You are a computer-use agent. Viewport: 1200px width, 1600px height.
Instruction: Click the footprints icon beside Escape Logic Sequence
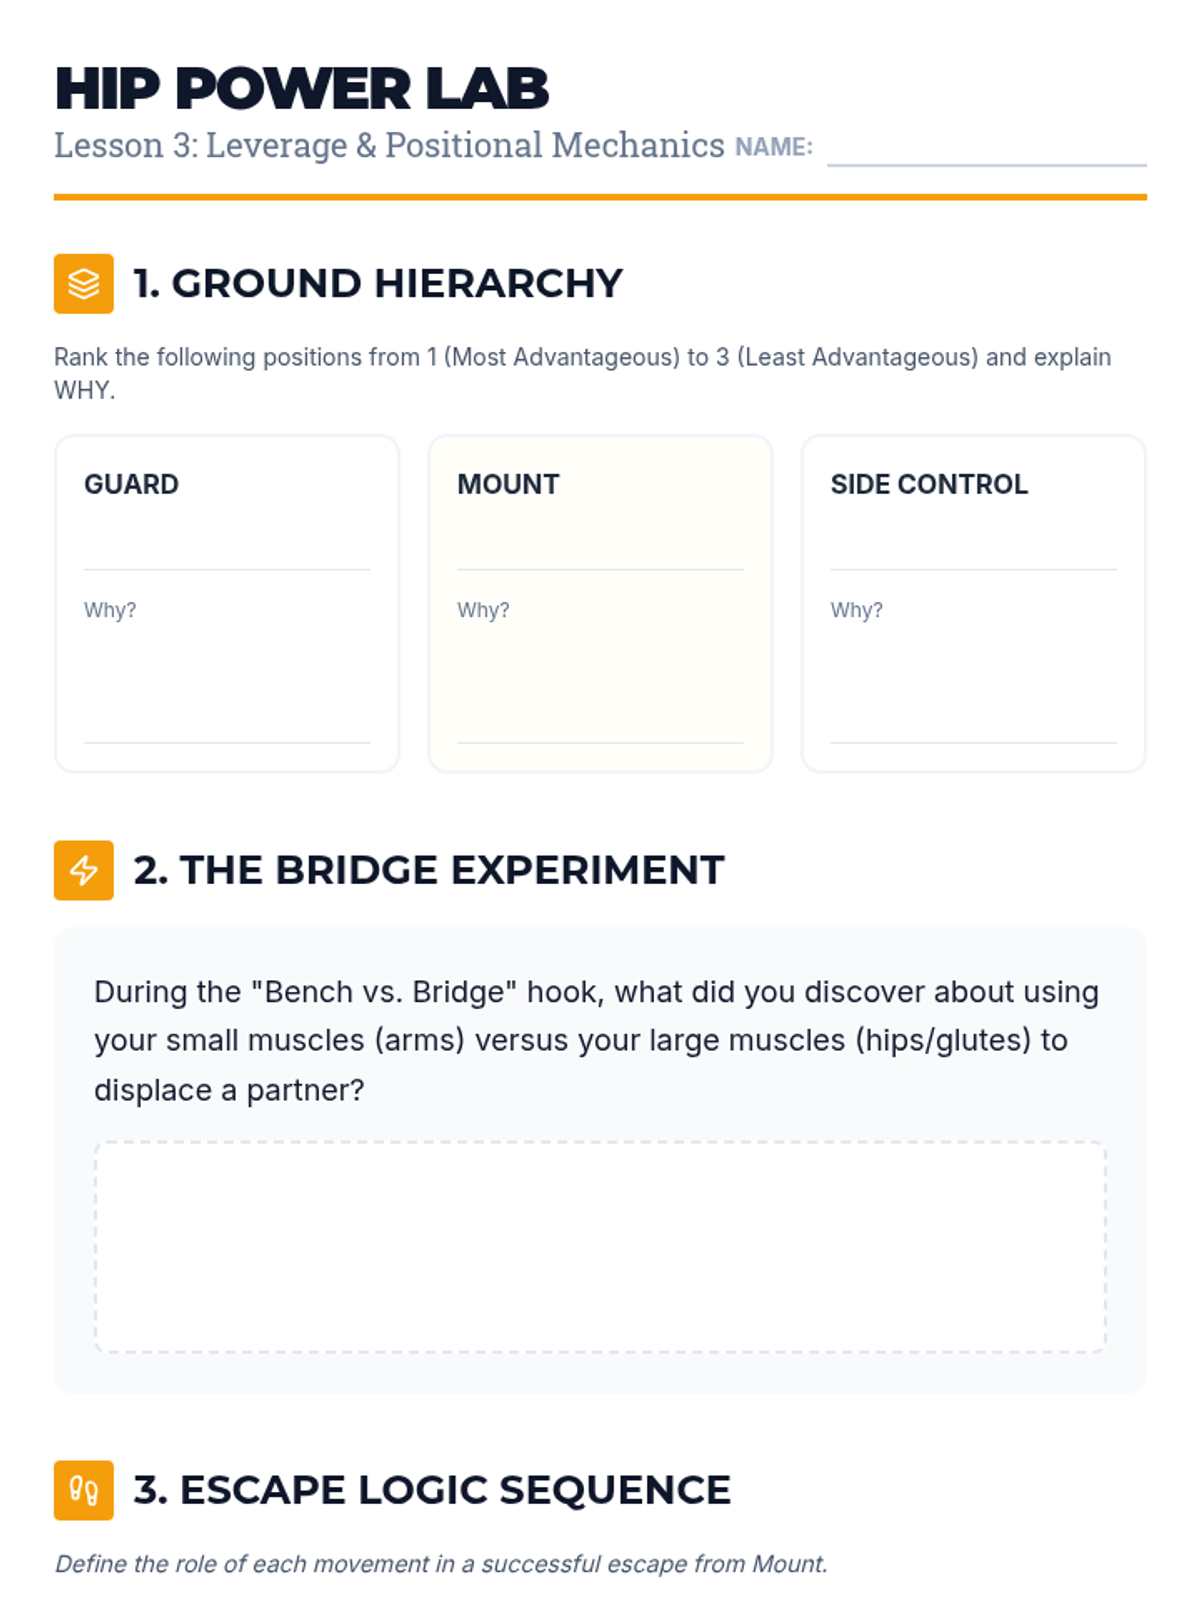(84, 1490)
